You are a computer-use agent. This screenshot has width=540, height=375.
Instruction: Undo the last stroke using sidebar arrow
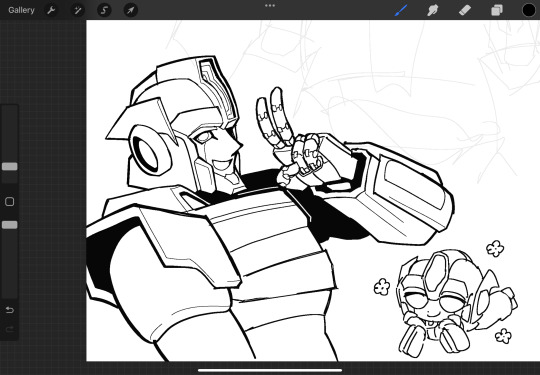[x=10, y=310]
